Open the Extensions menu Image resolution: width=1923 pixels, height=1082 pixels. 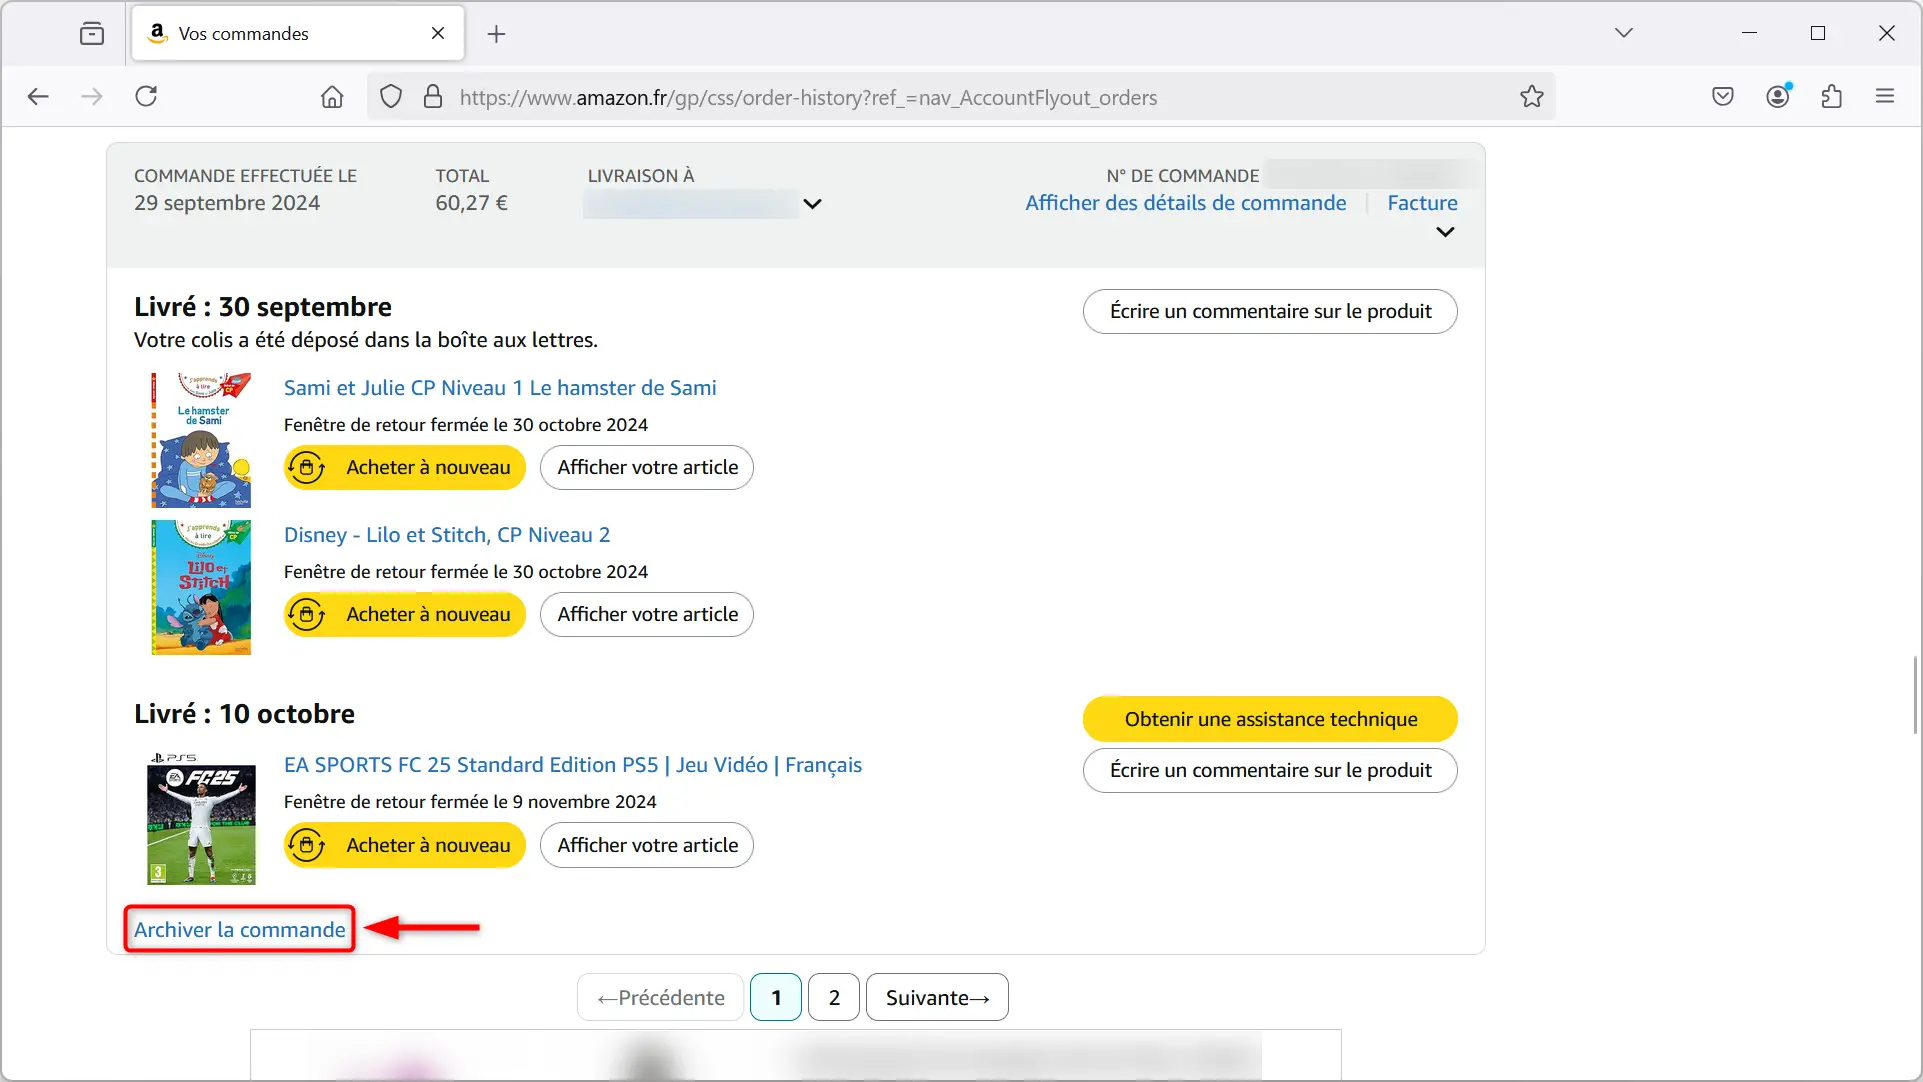1832,96
